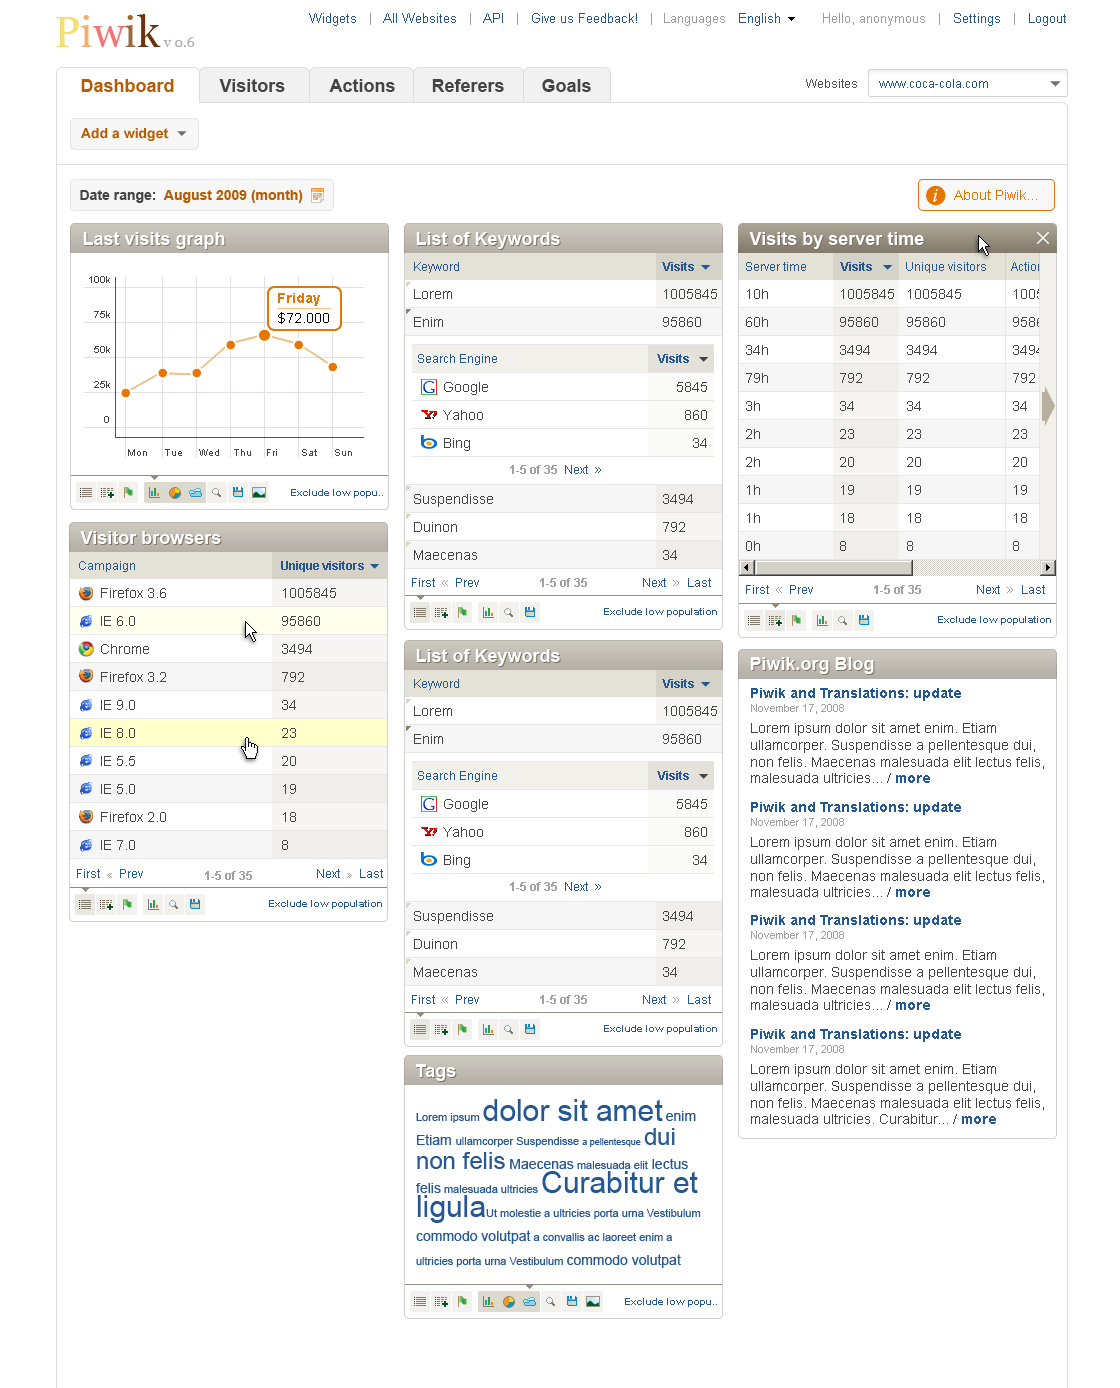Open the Add a widget dropdown

(134, 134)
